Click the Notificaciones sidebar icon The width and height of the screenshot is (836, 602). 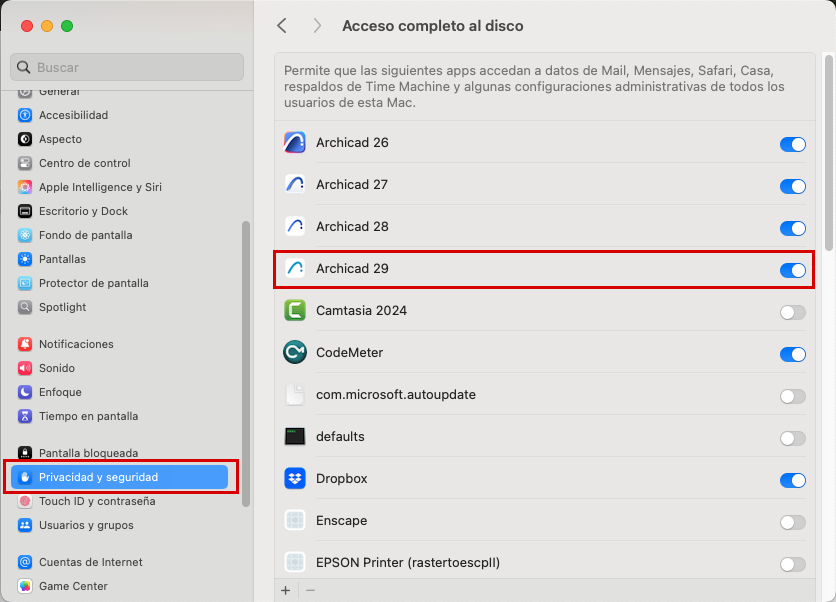tap(24, 344)
